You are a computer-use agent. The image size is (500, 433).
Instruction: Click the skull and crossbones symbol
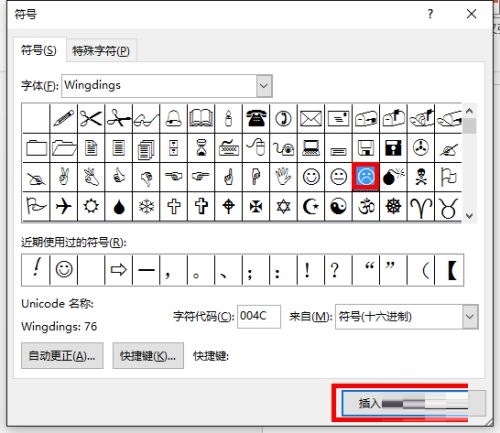421,177
